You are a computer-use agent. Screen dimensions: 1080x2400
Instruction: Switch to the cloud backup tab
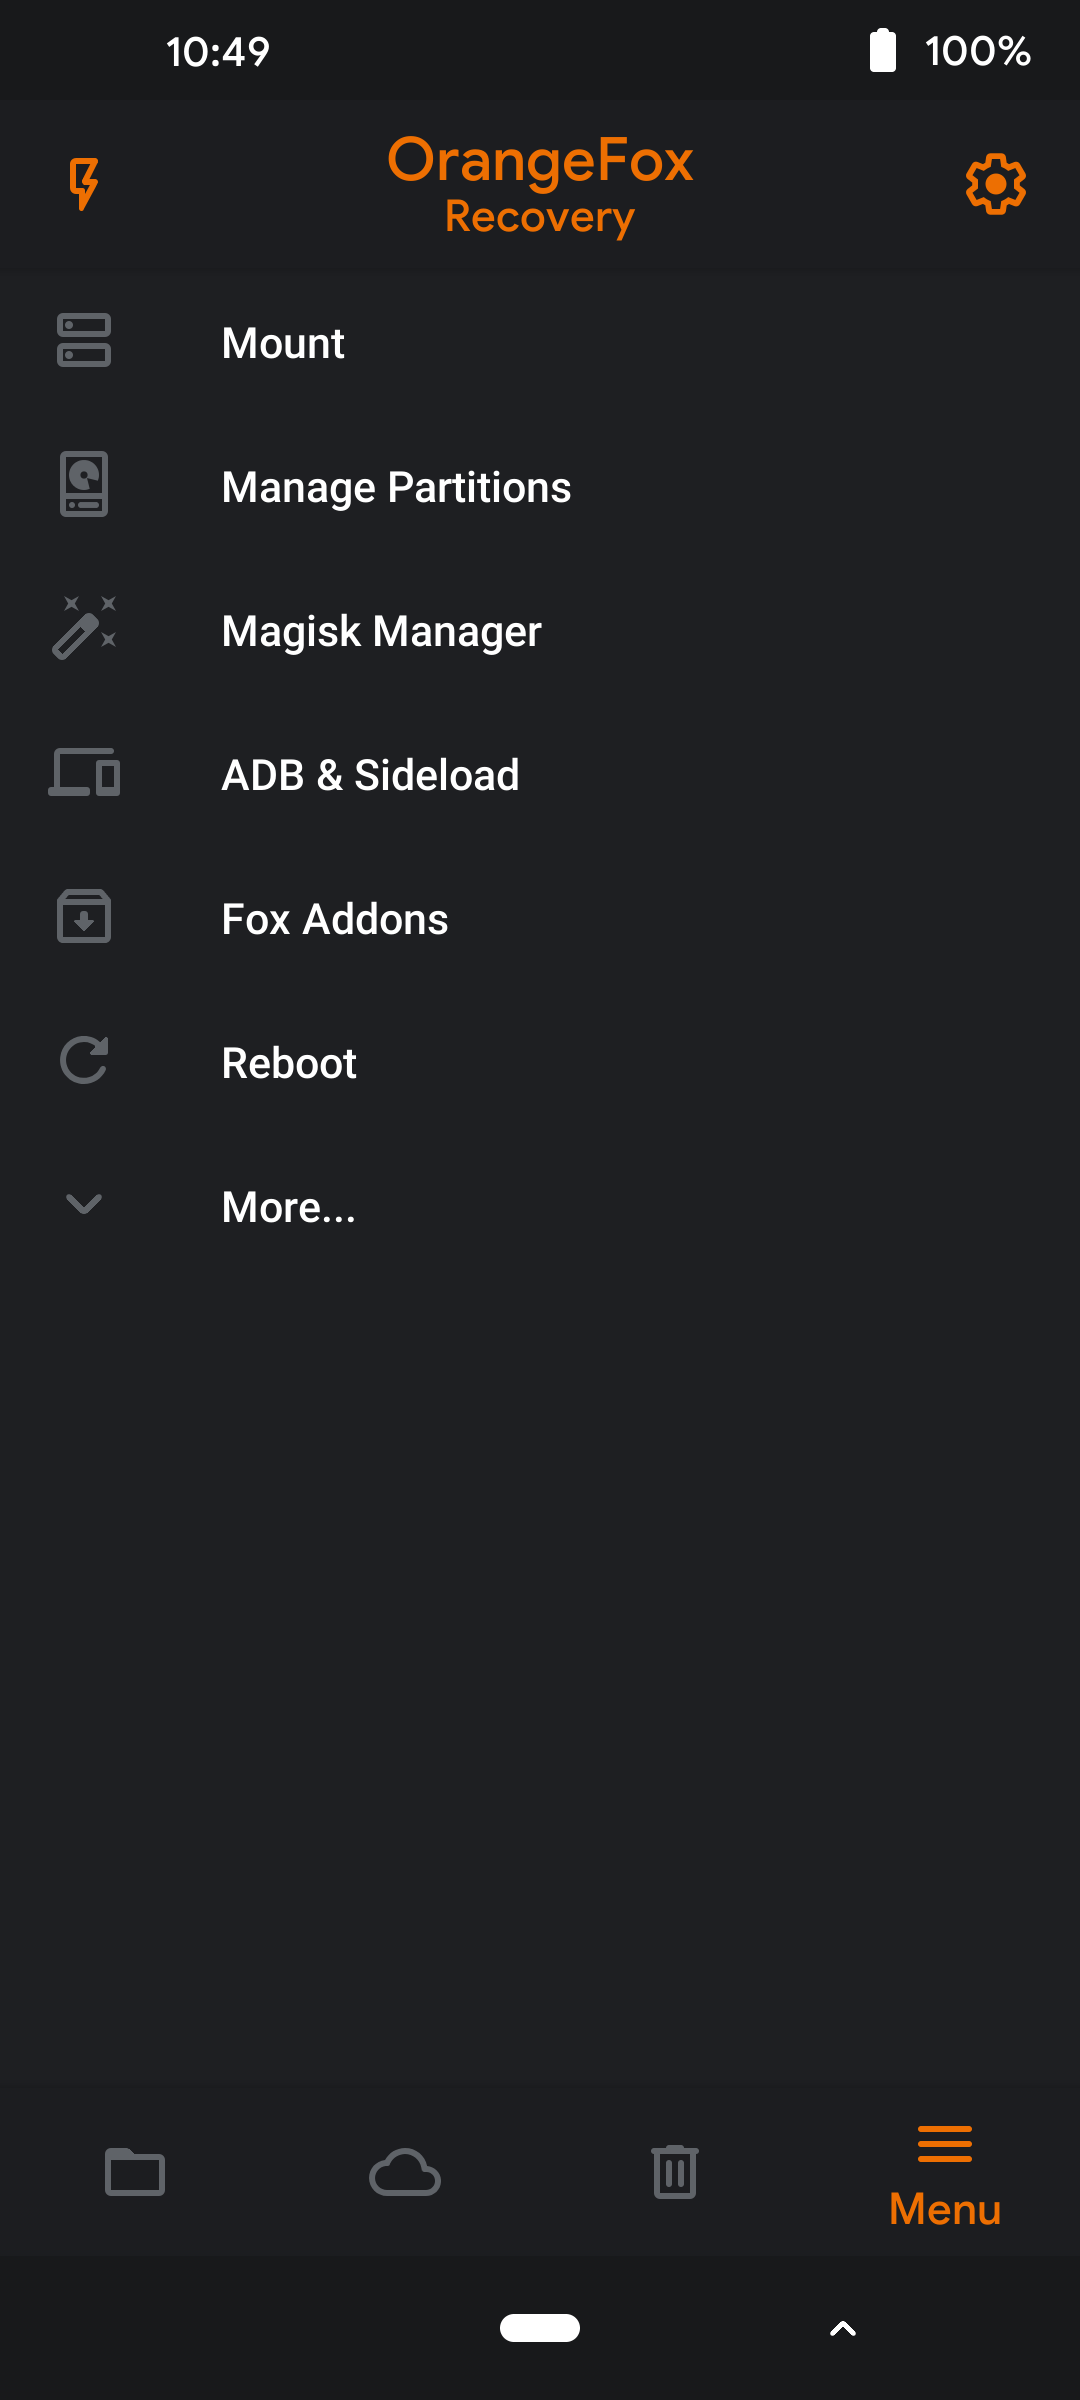pos(405,2172)
